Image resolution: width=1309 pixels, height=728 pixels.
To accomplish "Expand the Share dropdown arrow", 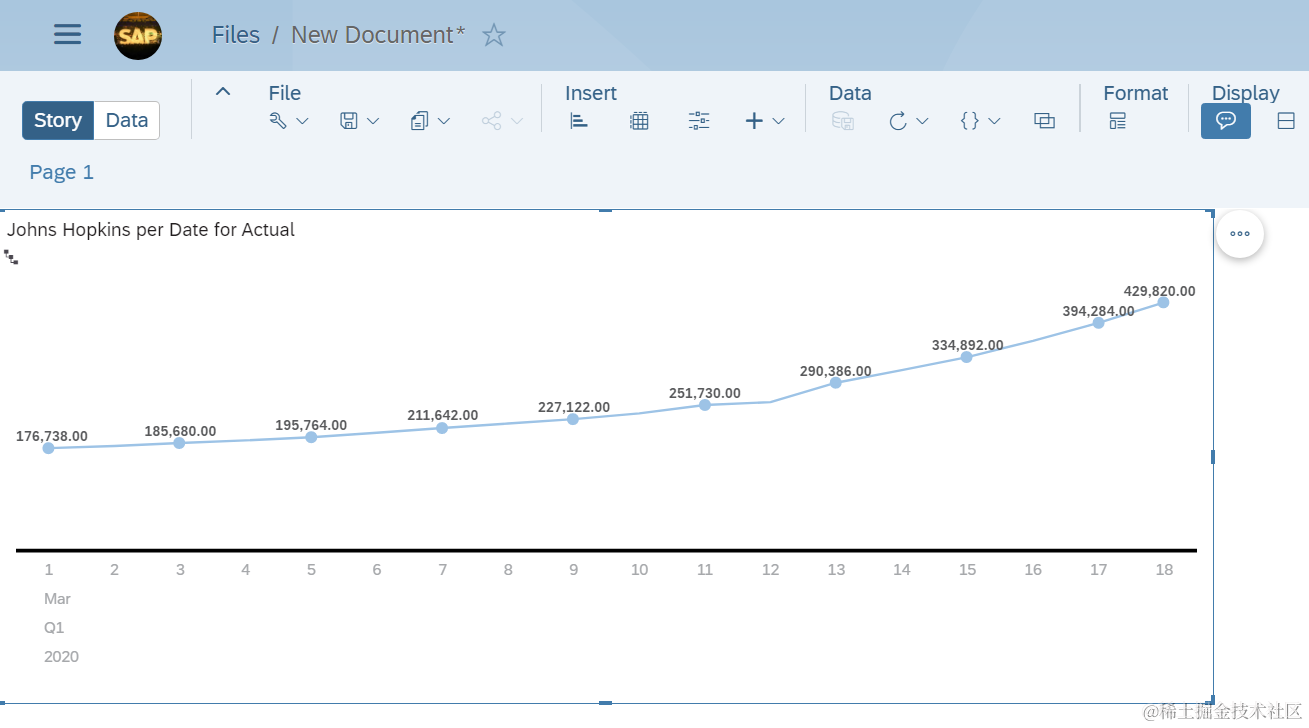I will pyautogui.click(x=516, y=121).
